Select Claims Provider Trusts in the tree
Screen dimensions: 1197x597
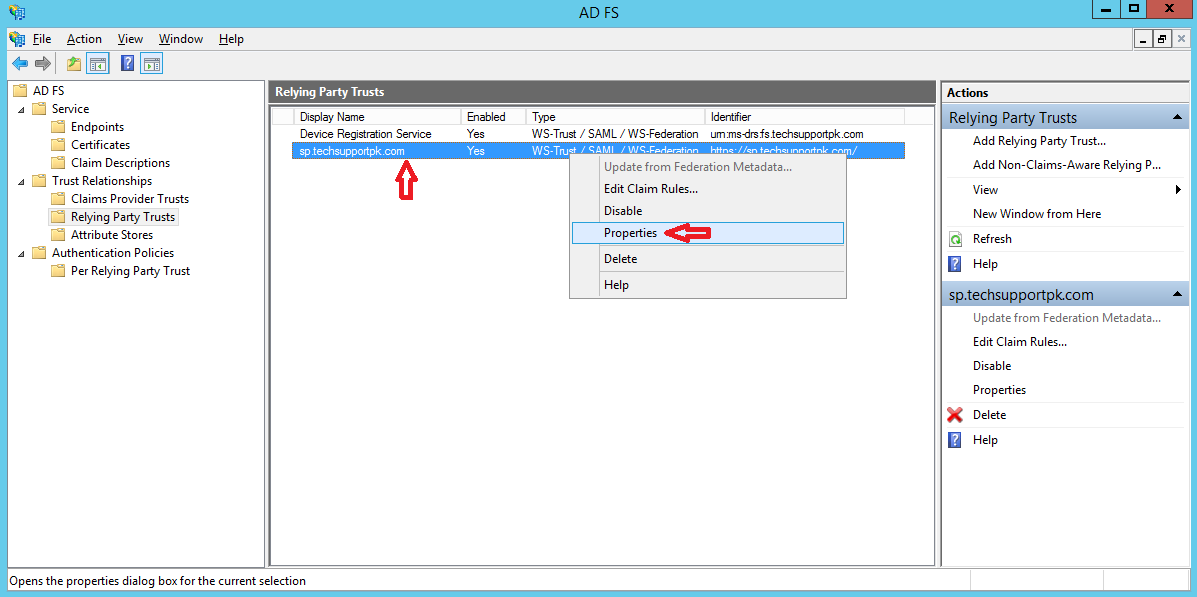(130, 198)
